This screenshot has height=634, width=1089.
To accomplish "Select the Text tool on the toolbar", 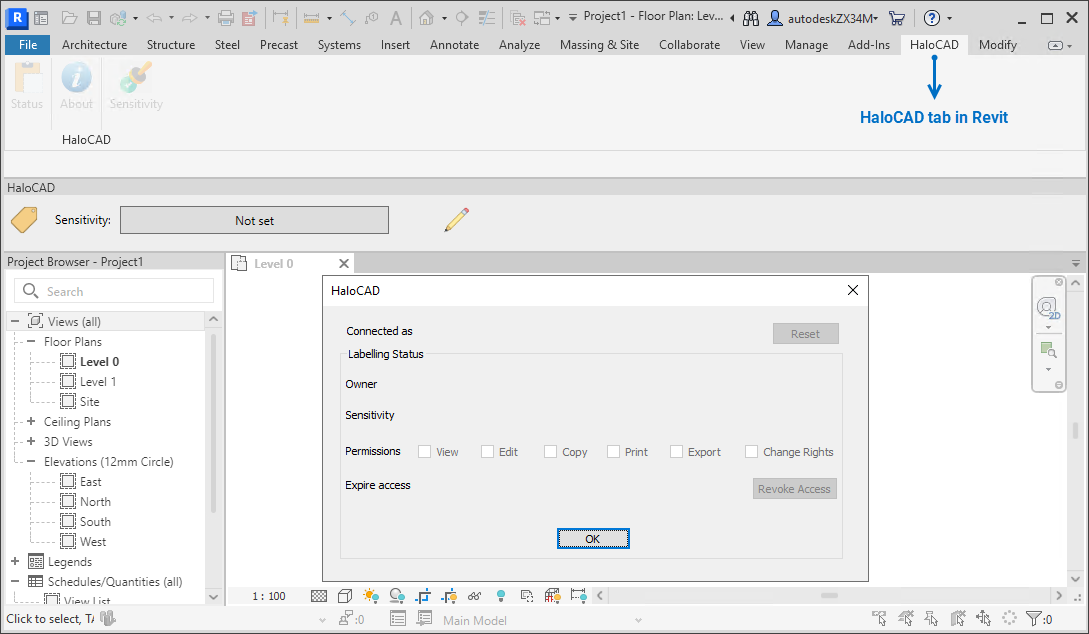I will [x=397, y=17].
